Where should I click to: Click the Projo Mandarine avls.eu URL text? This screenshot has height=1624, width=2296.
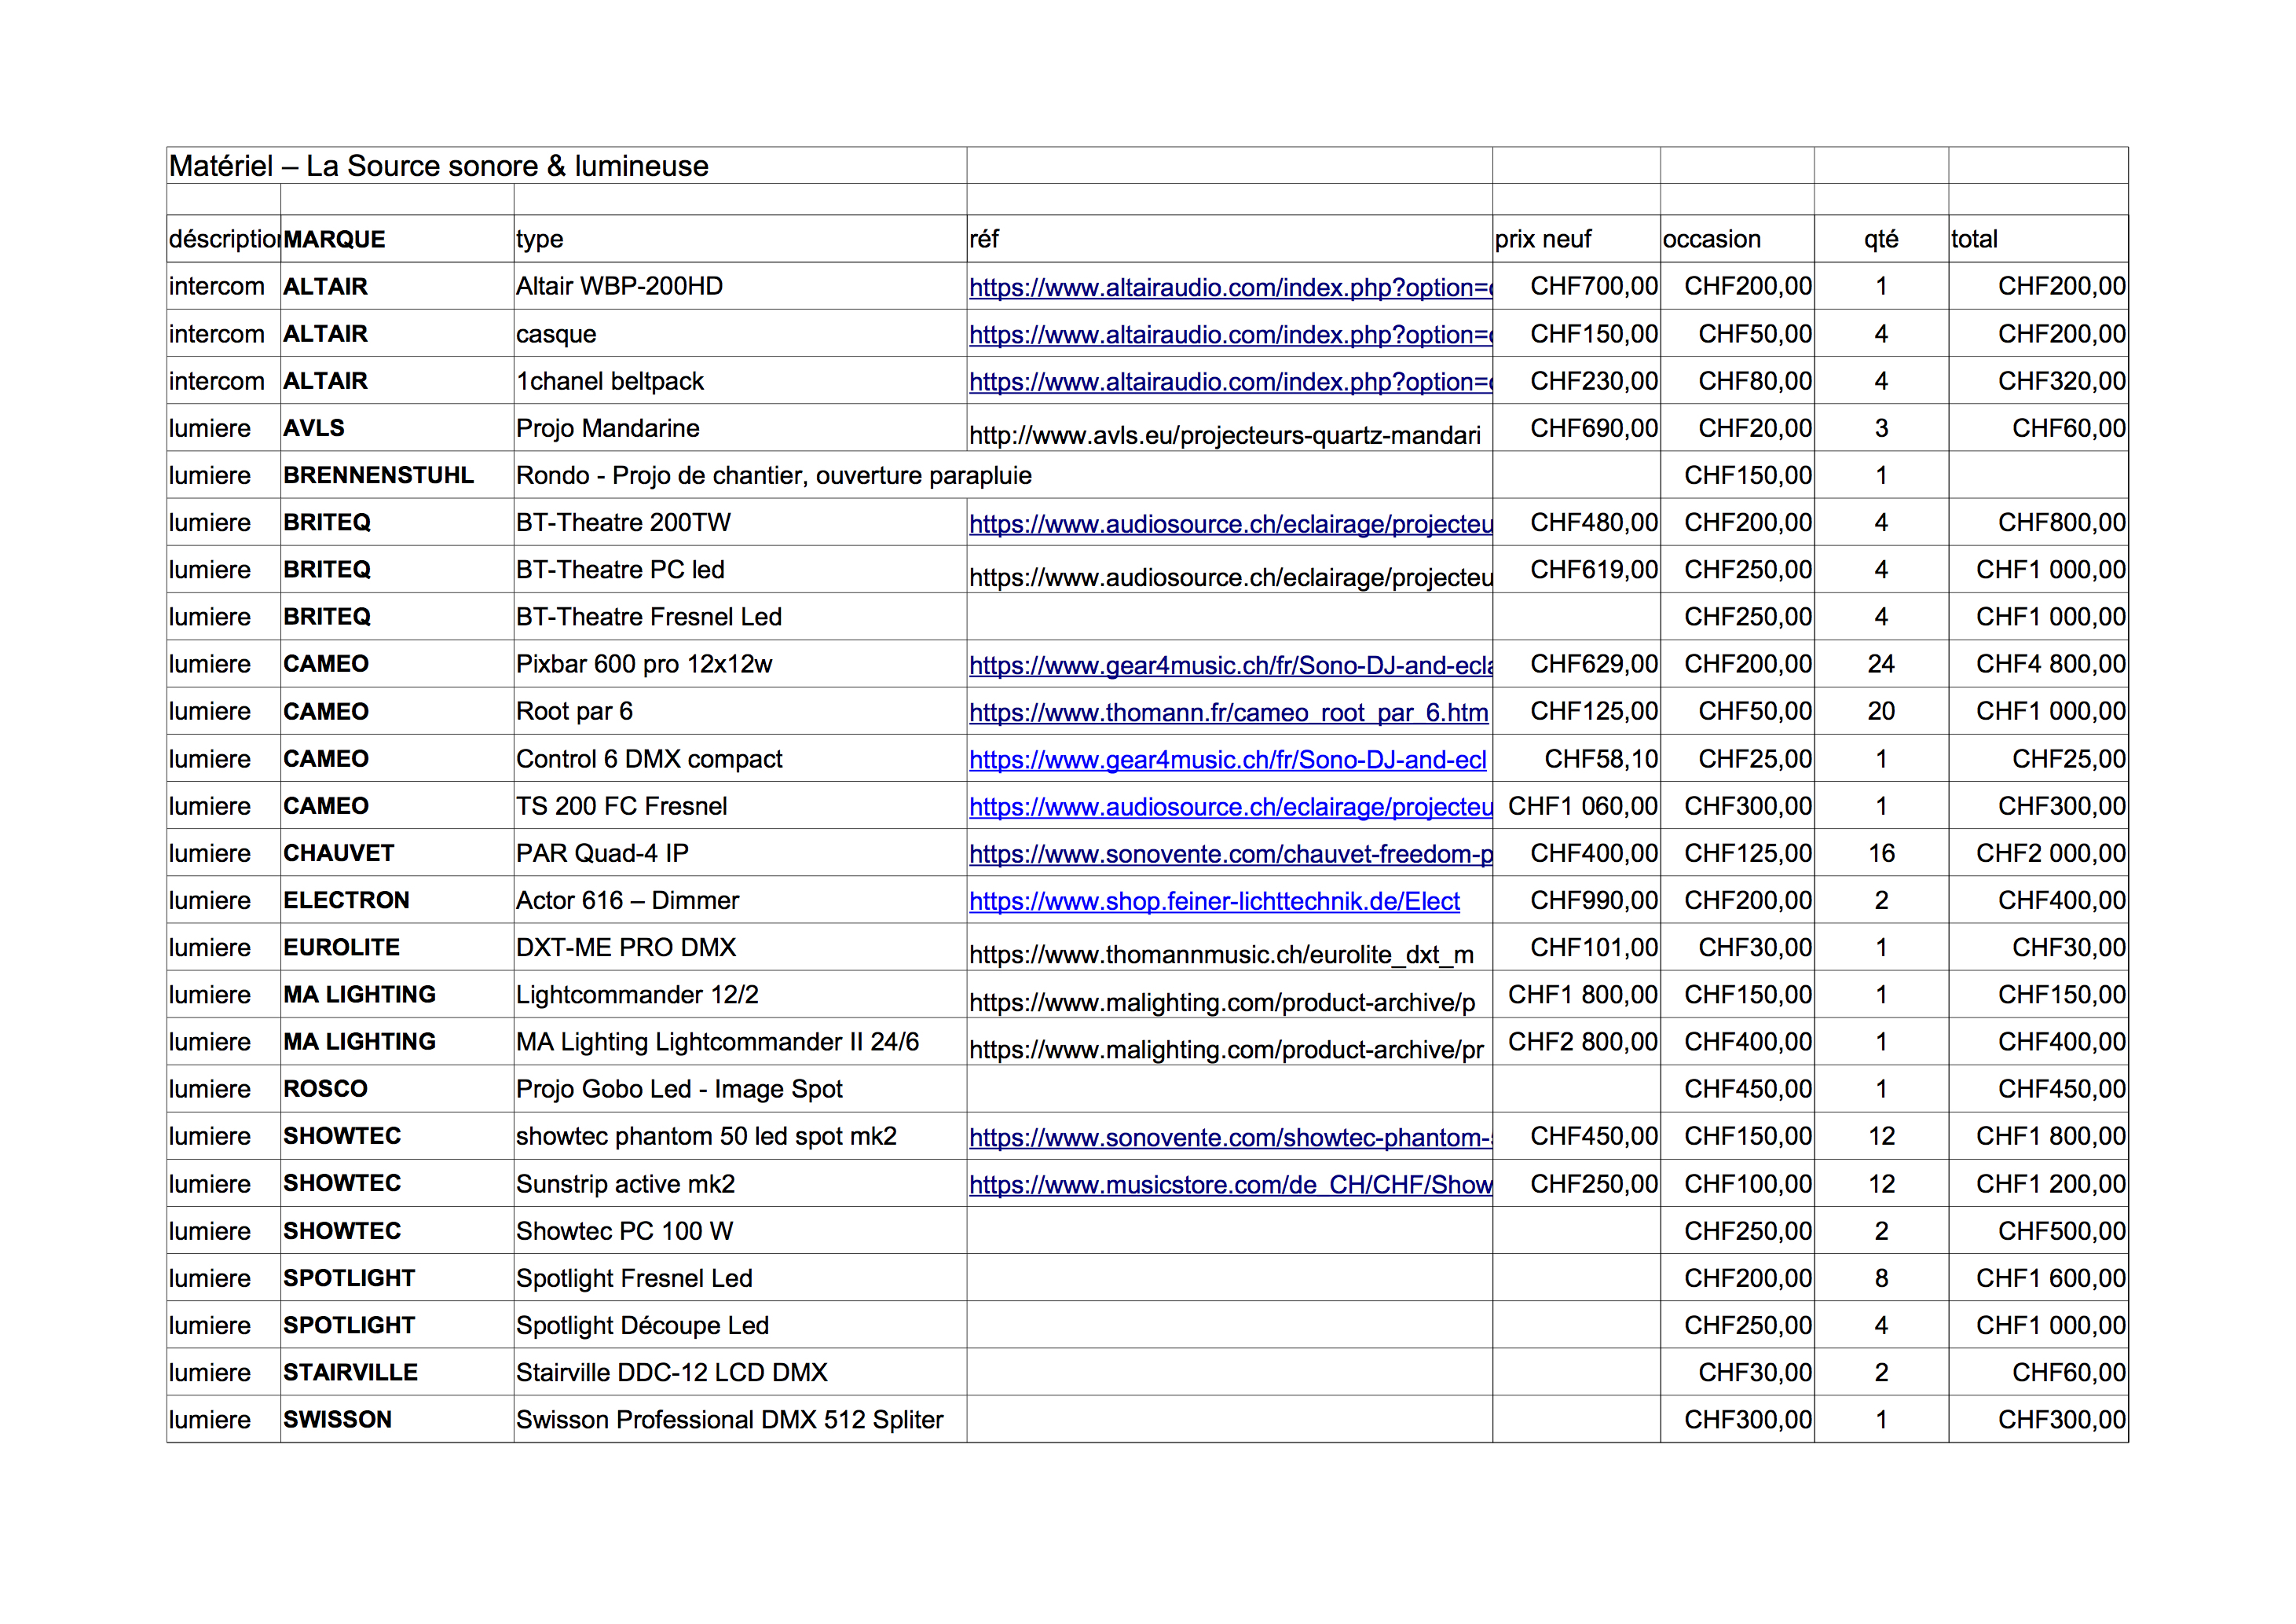(x=1225, y=436)
